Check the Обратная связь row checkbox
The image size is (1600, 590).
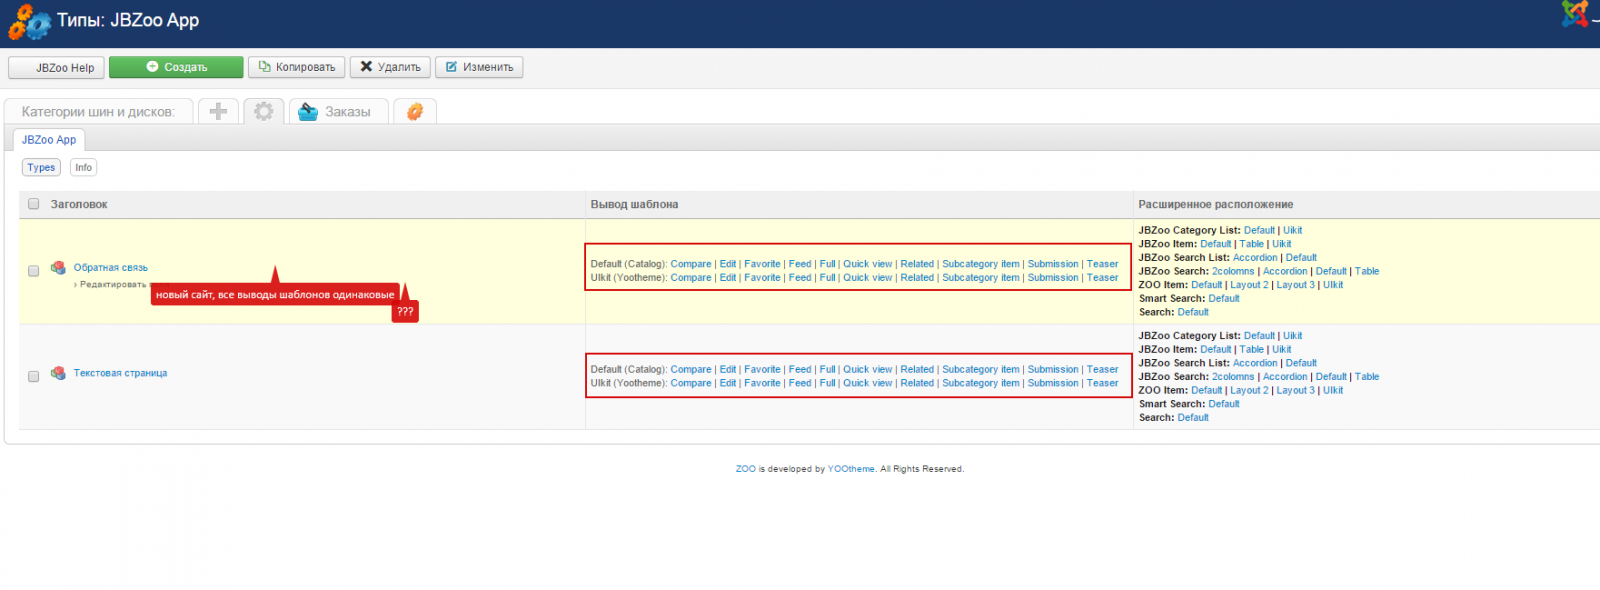tap(33, 271)
